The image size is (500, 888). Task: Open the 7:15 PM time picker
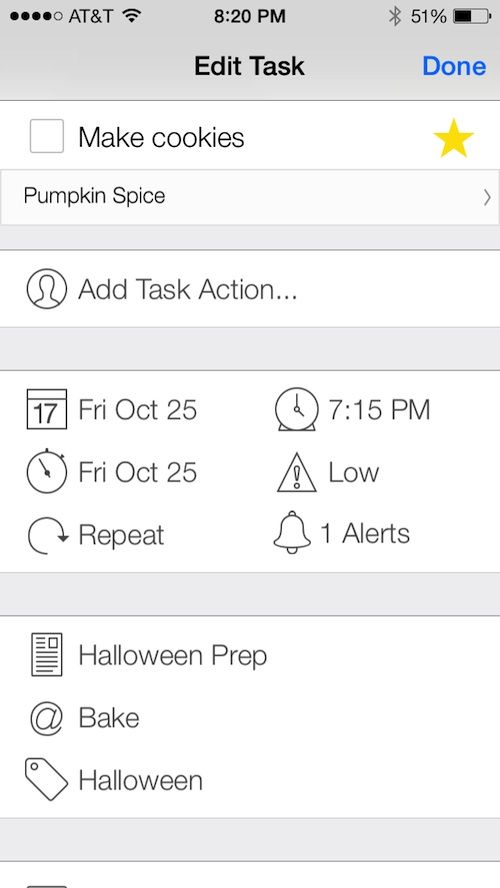coord(379,409)
